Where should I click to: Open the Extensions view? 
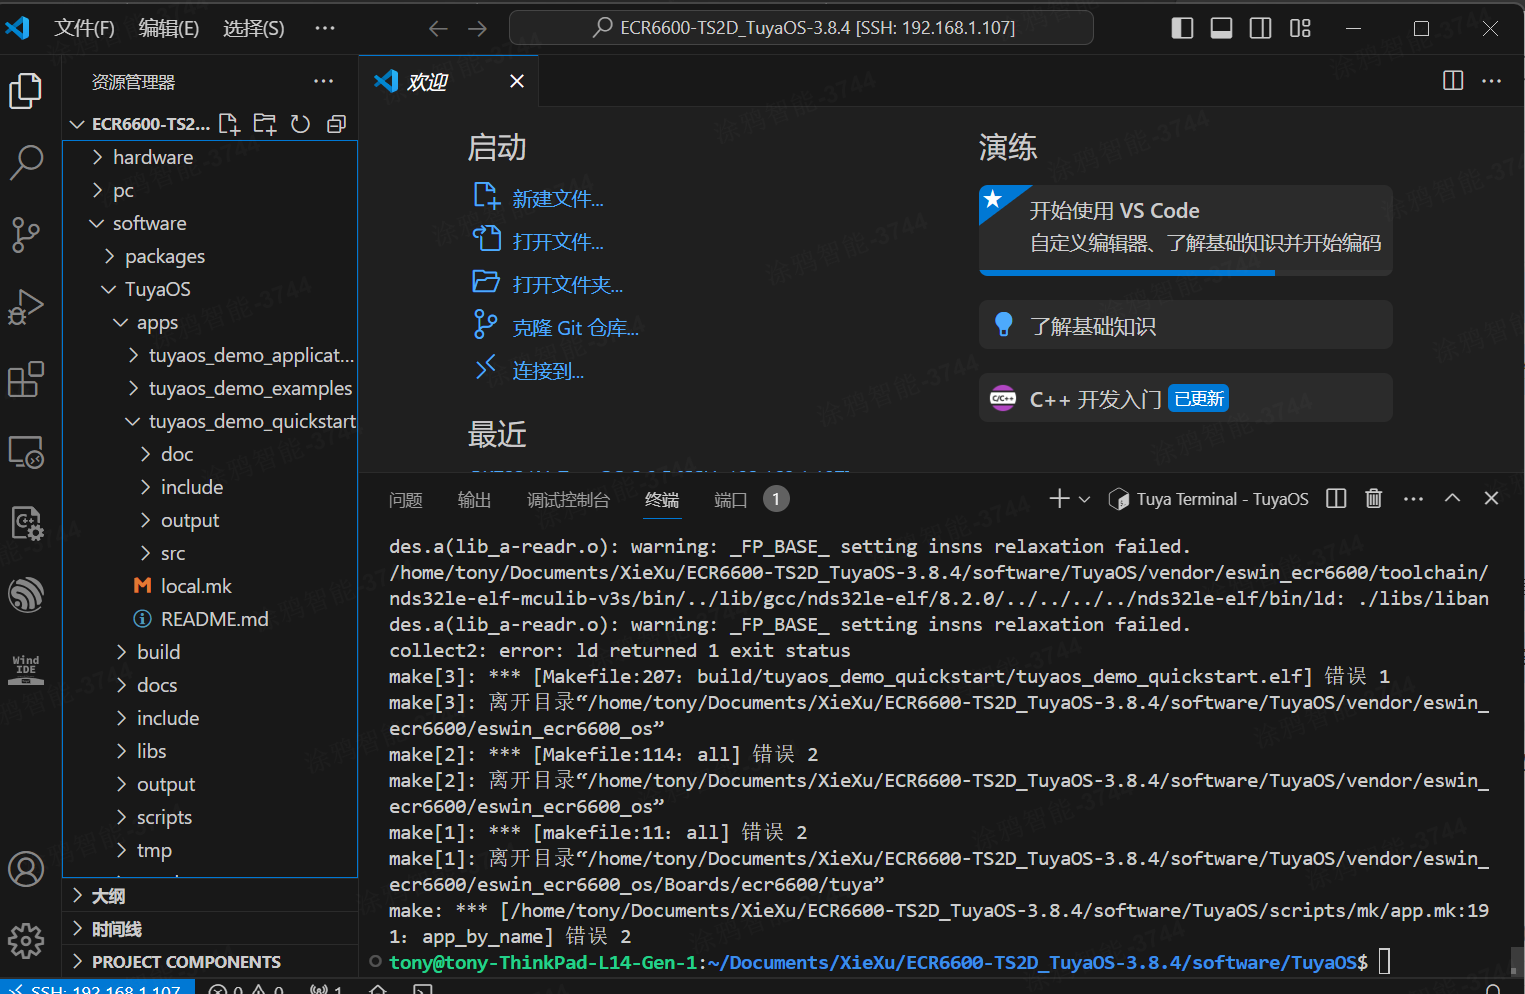[x=26, y=380]
